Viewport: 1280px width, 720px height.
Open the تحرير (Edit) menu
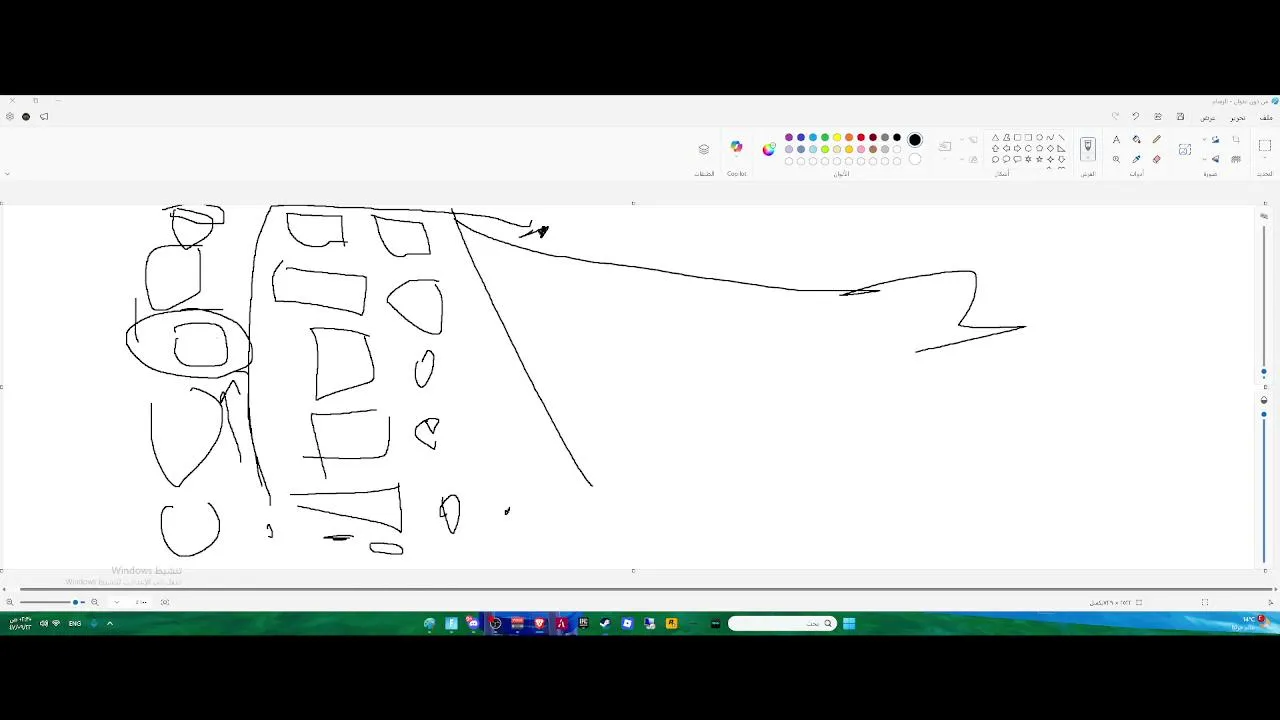point(1238,118)
